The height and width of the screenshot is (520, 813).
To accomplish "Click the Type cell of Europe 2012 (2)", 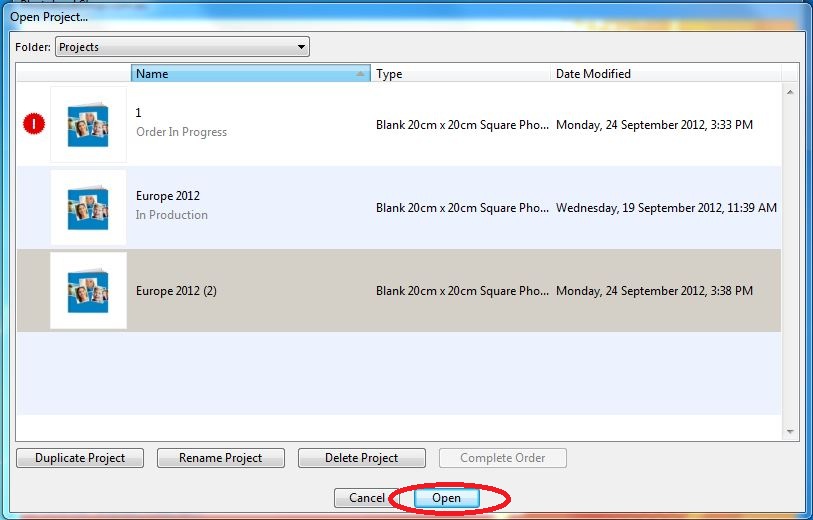I will [x=462, y=291].
